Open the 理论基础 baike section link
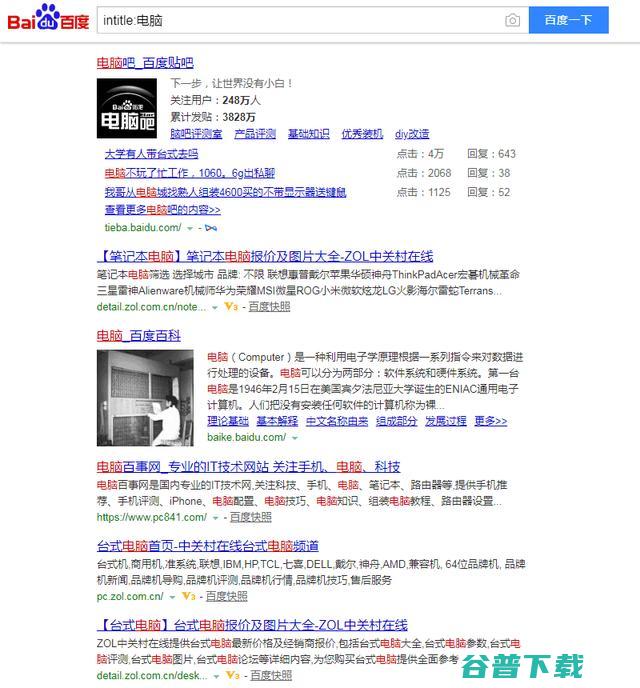Image resolution: width=640 pixels, height=688 pixels. click(x=228, y=421)
